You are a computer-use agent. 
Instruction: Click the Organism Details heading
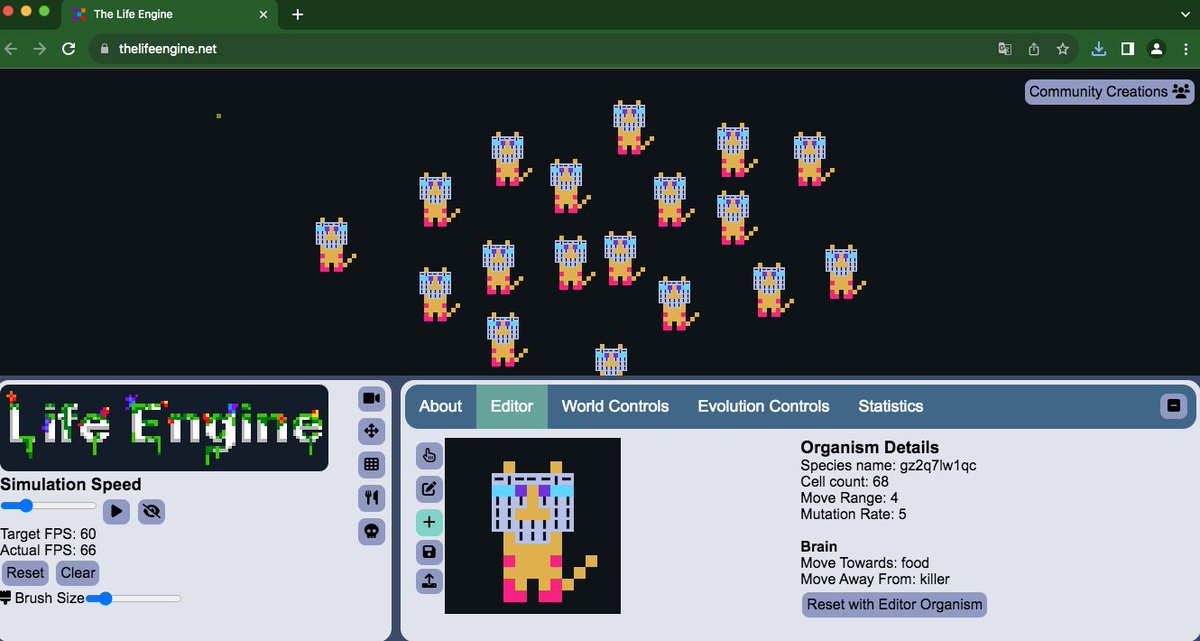pos(870,447)
